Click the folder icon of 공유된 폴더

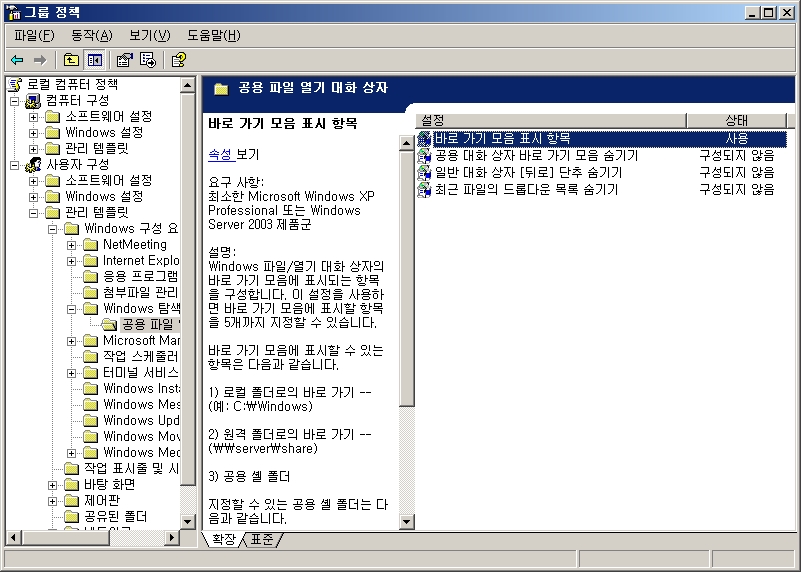point(72,517)
